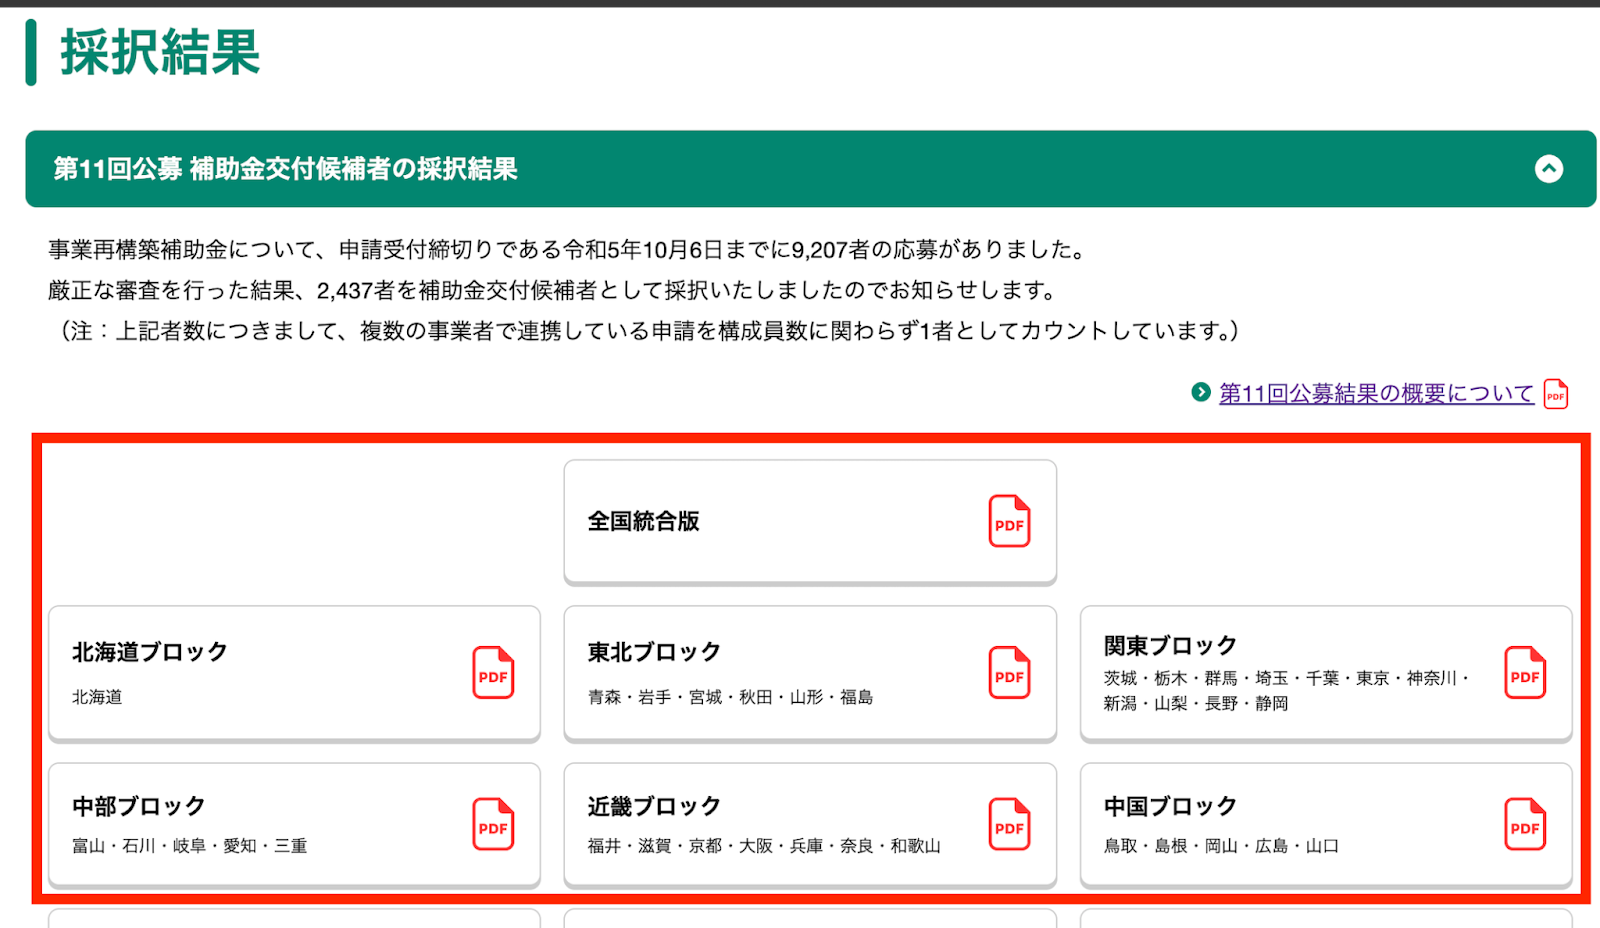Click prefecture list 鳥取・島根・岡山・広島・山口
The image size is (1600, 928).
coord(1221,846)
